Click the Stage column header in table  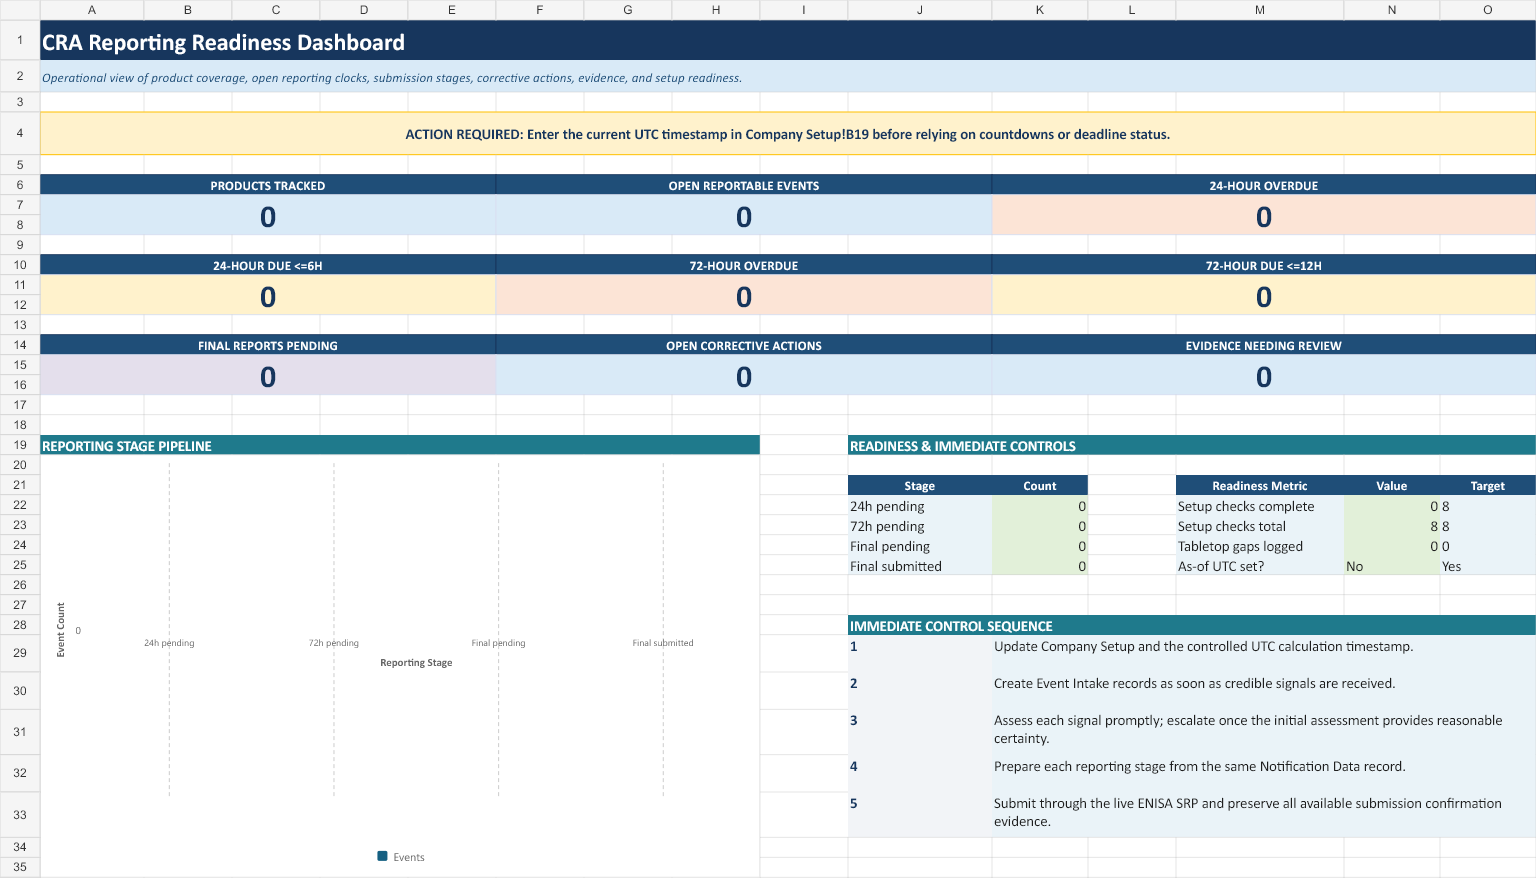click(920, 485)
